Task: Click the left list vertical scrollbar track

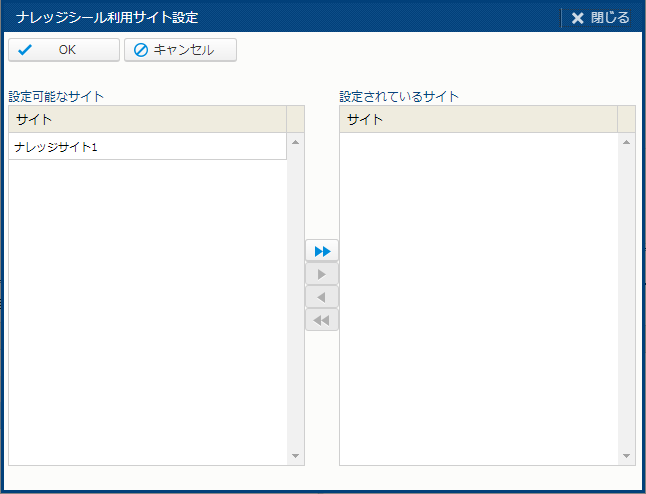Action: pos(295,300)
